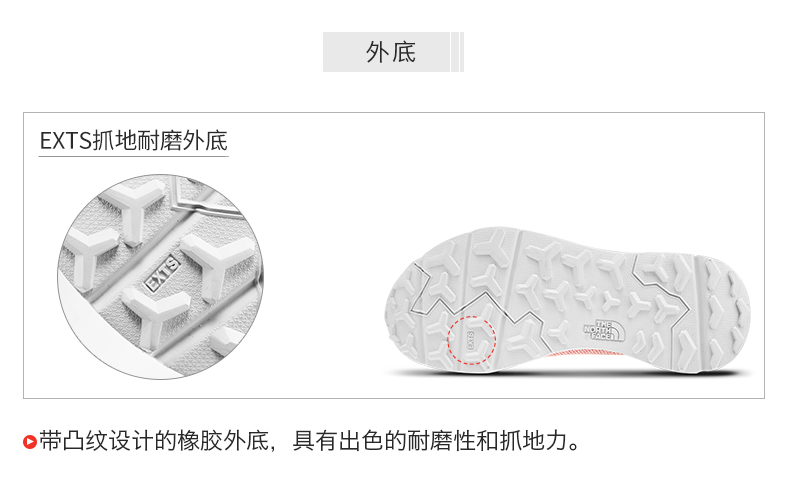The image size is (790, 483).
Task: Click the EXTS抓地耐磨外底 heading
Action: [x=134, y=141]
